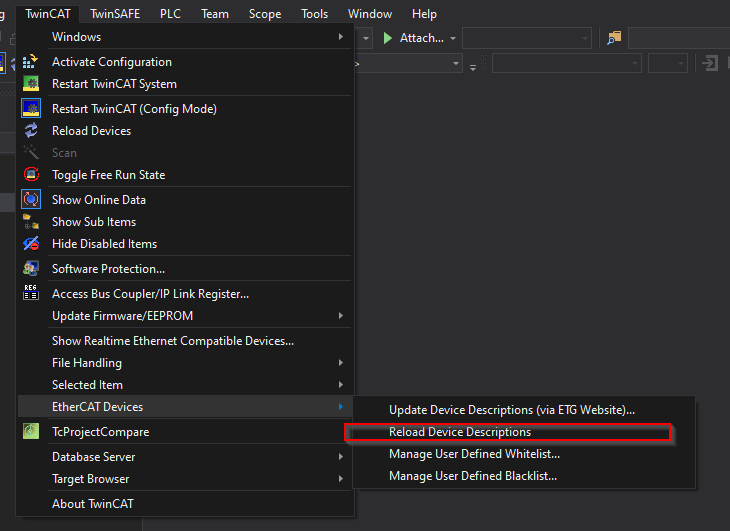
Task: Launch TcProjectCompare
Action: click(x=185, y=431)
